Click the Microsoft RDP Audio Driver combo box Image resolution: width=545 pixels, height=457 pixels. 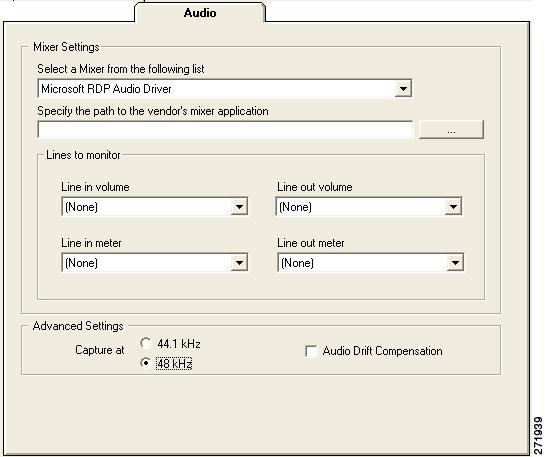click(x=225, y=89)
